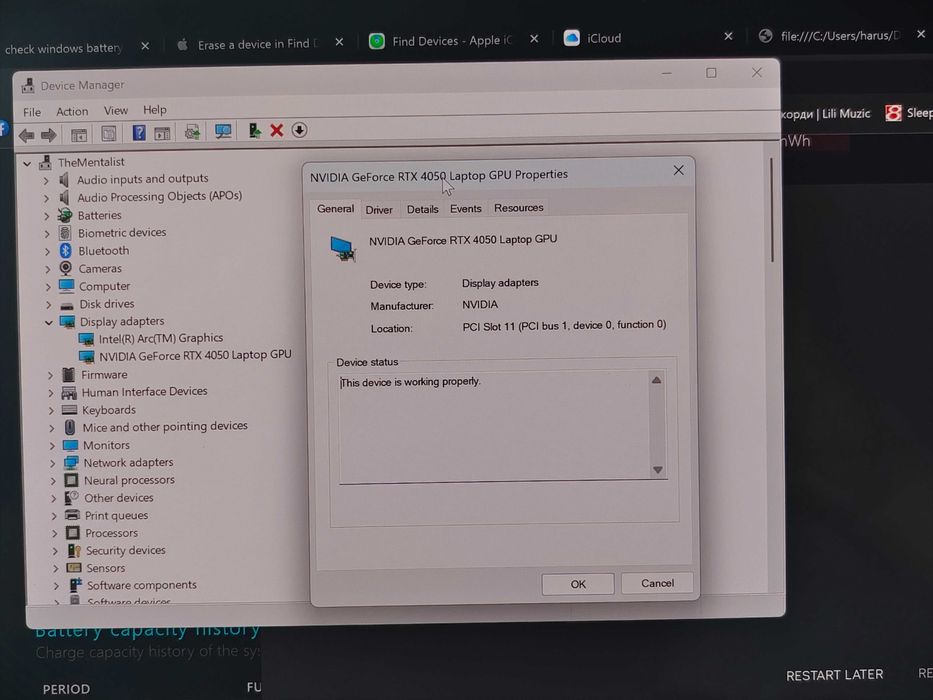This screenshot has width=933, height=700.
Task: Click the Biometric devices category icon
Action: (x=65, y=233)
